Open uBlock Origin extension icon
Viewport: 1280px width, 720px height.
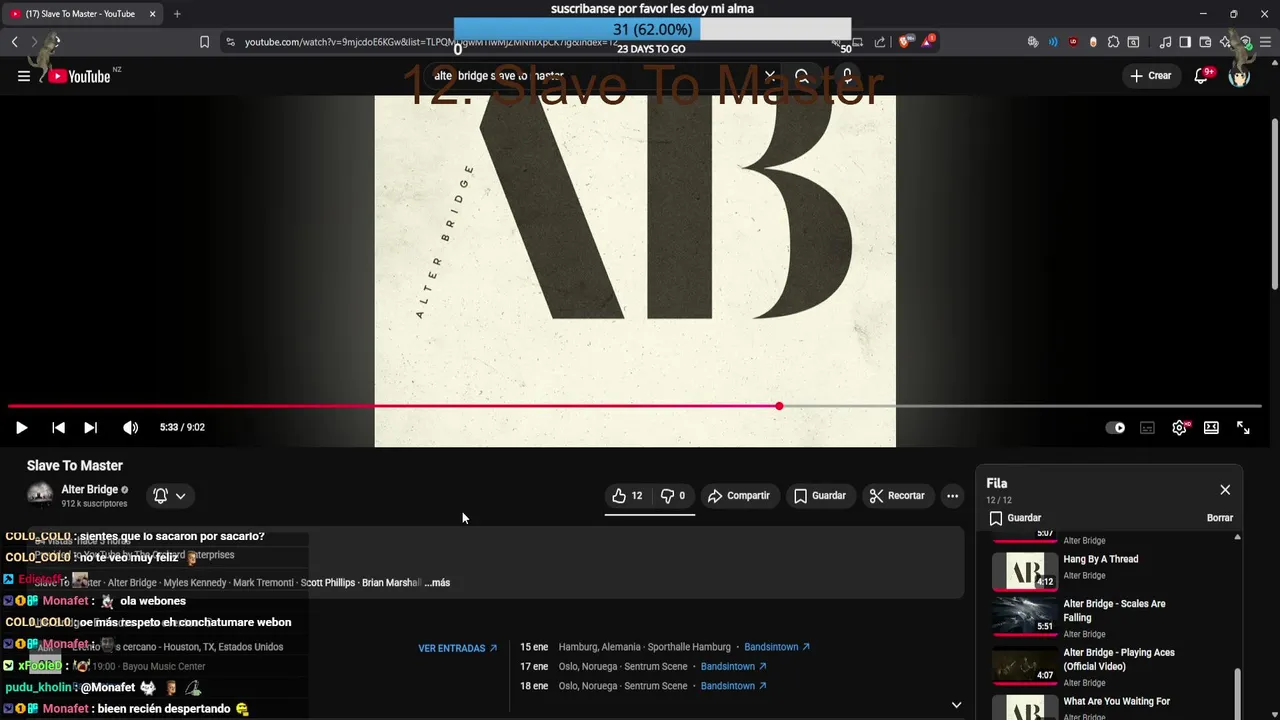coord(1073,42)
